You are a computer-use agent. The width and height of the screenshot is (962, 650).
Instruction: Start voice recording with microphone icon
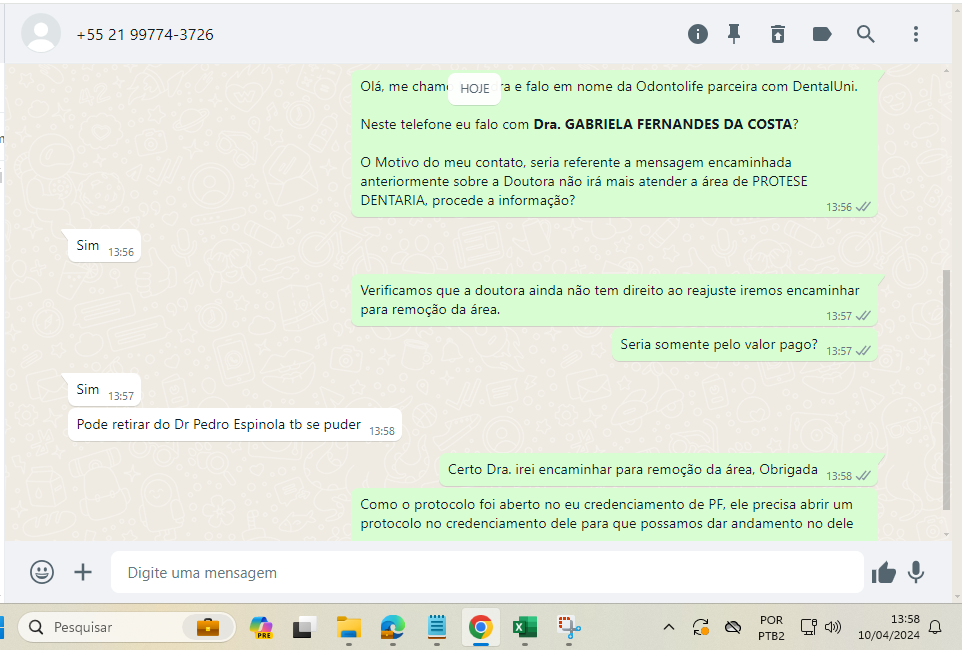(x=916, y=572)
